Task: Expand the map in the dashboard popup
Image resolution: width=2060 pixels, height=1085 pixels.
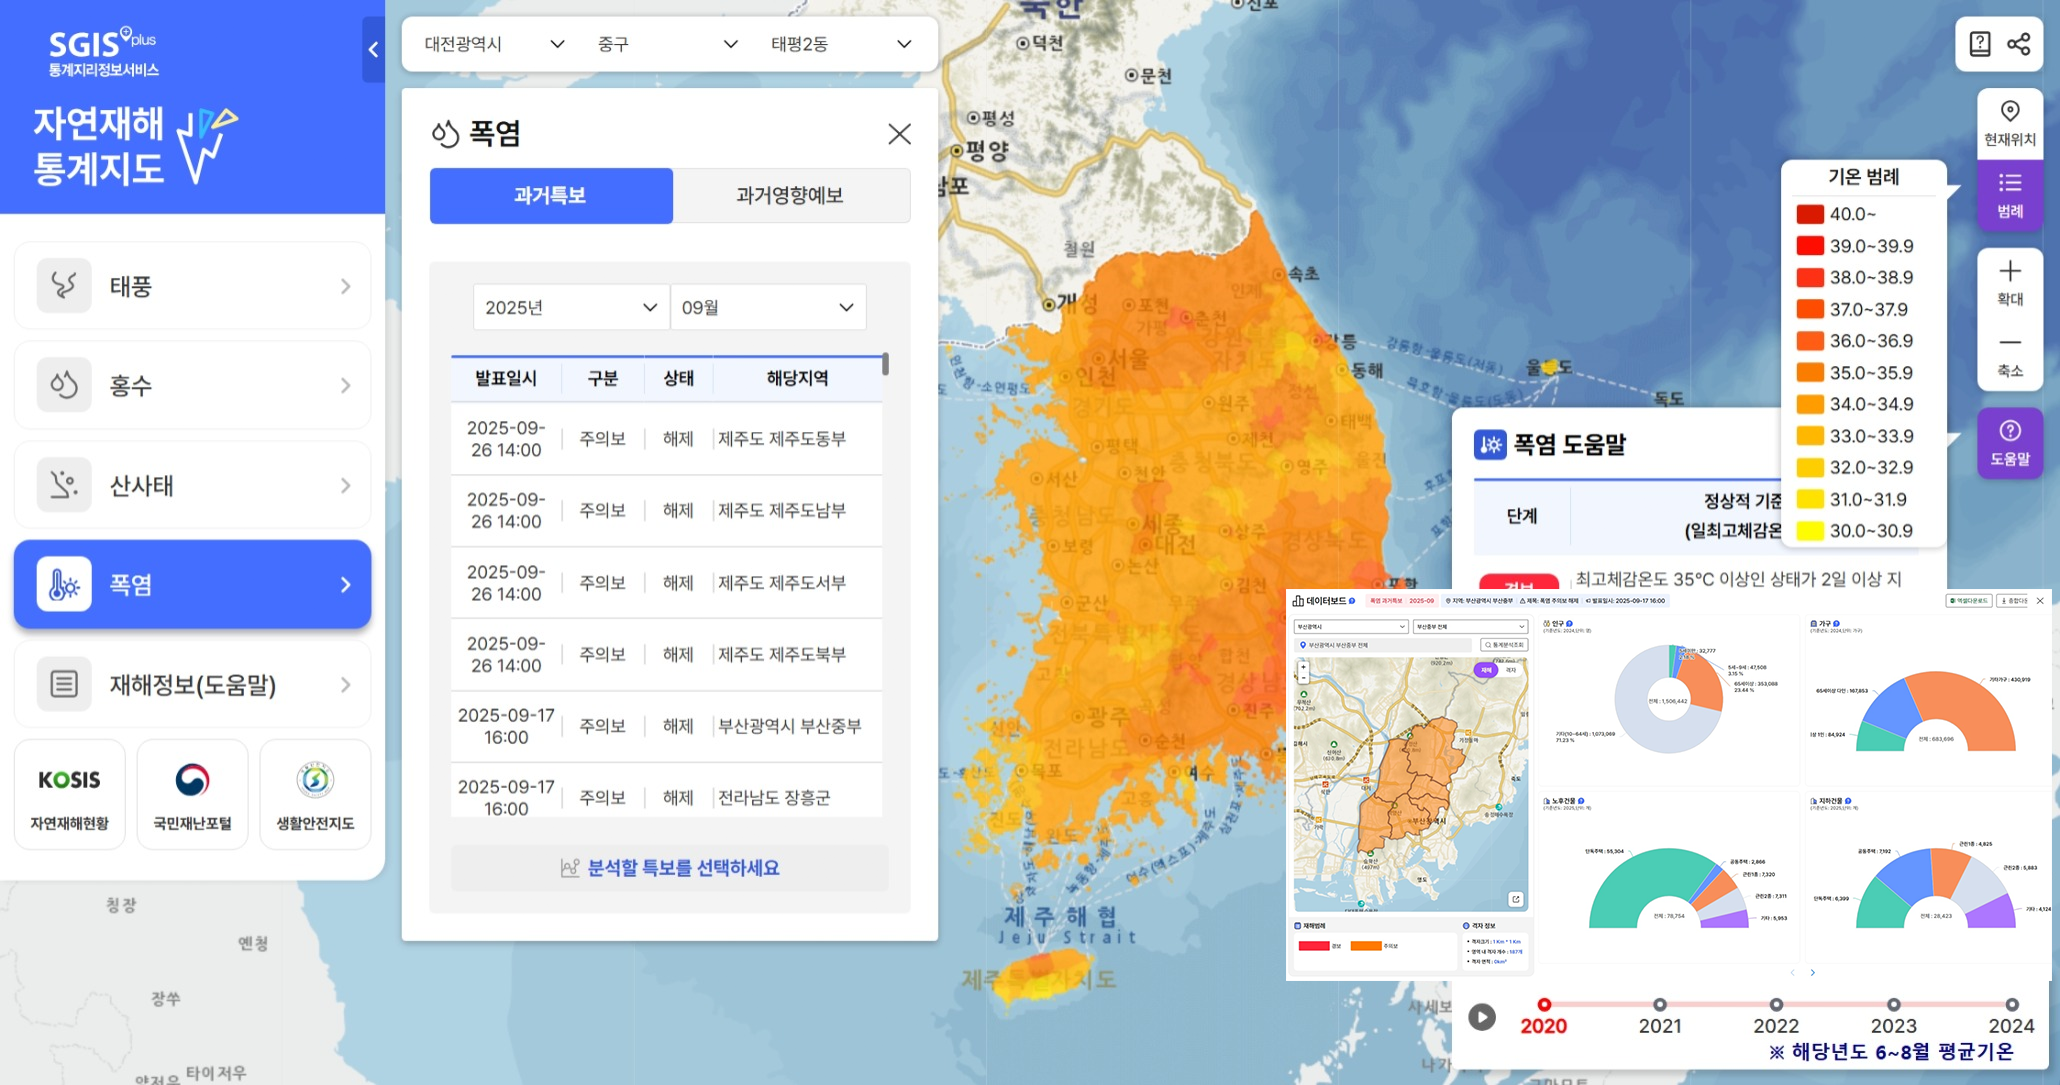Action: (1516, 899)
